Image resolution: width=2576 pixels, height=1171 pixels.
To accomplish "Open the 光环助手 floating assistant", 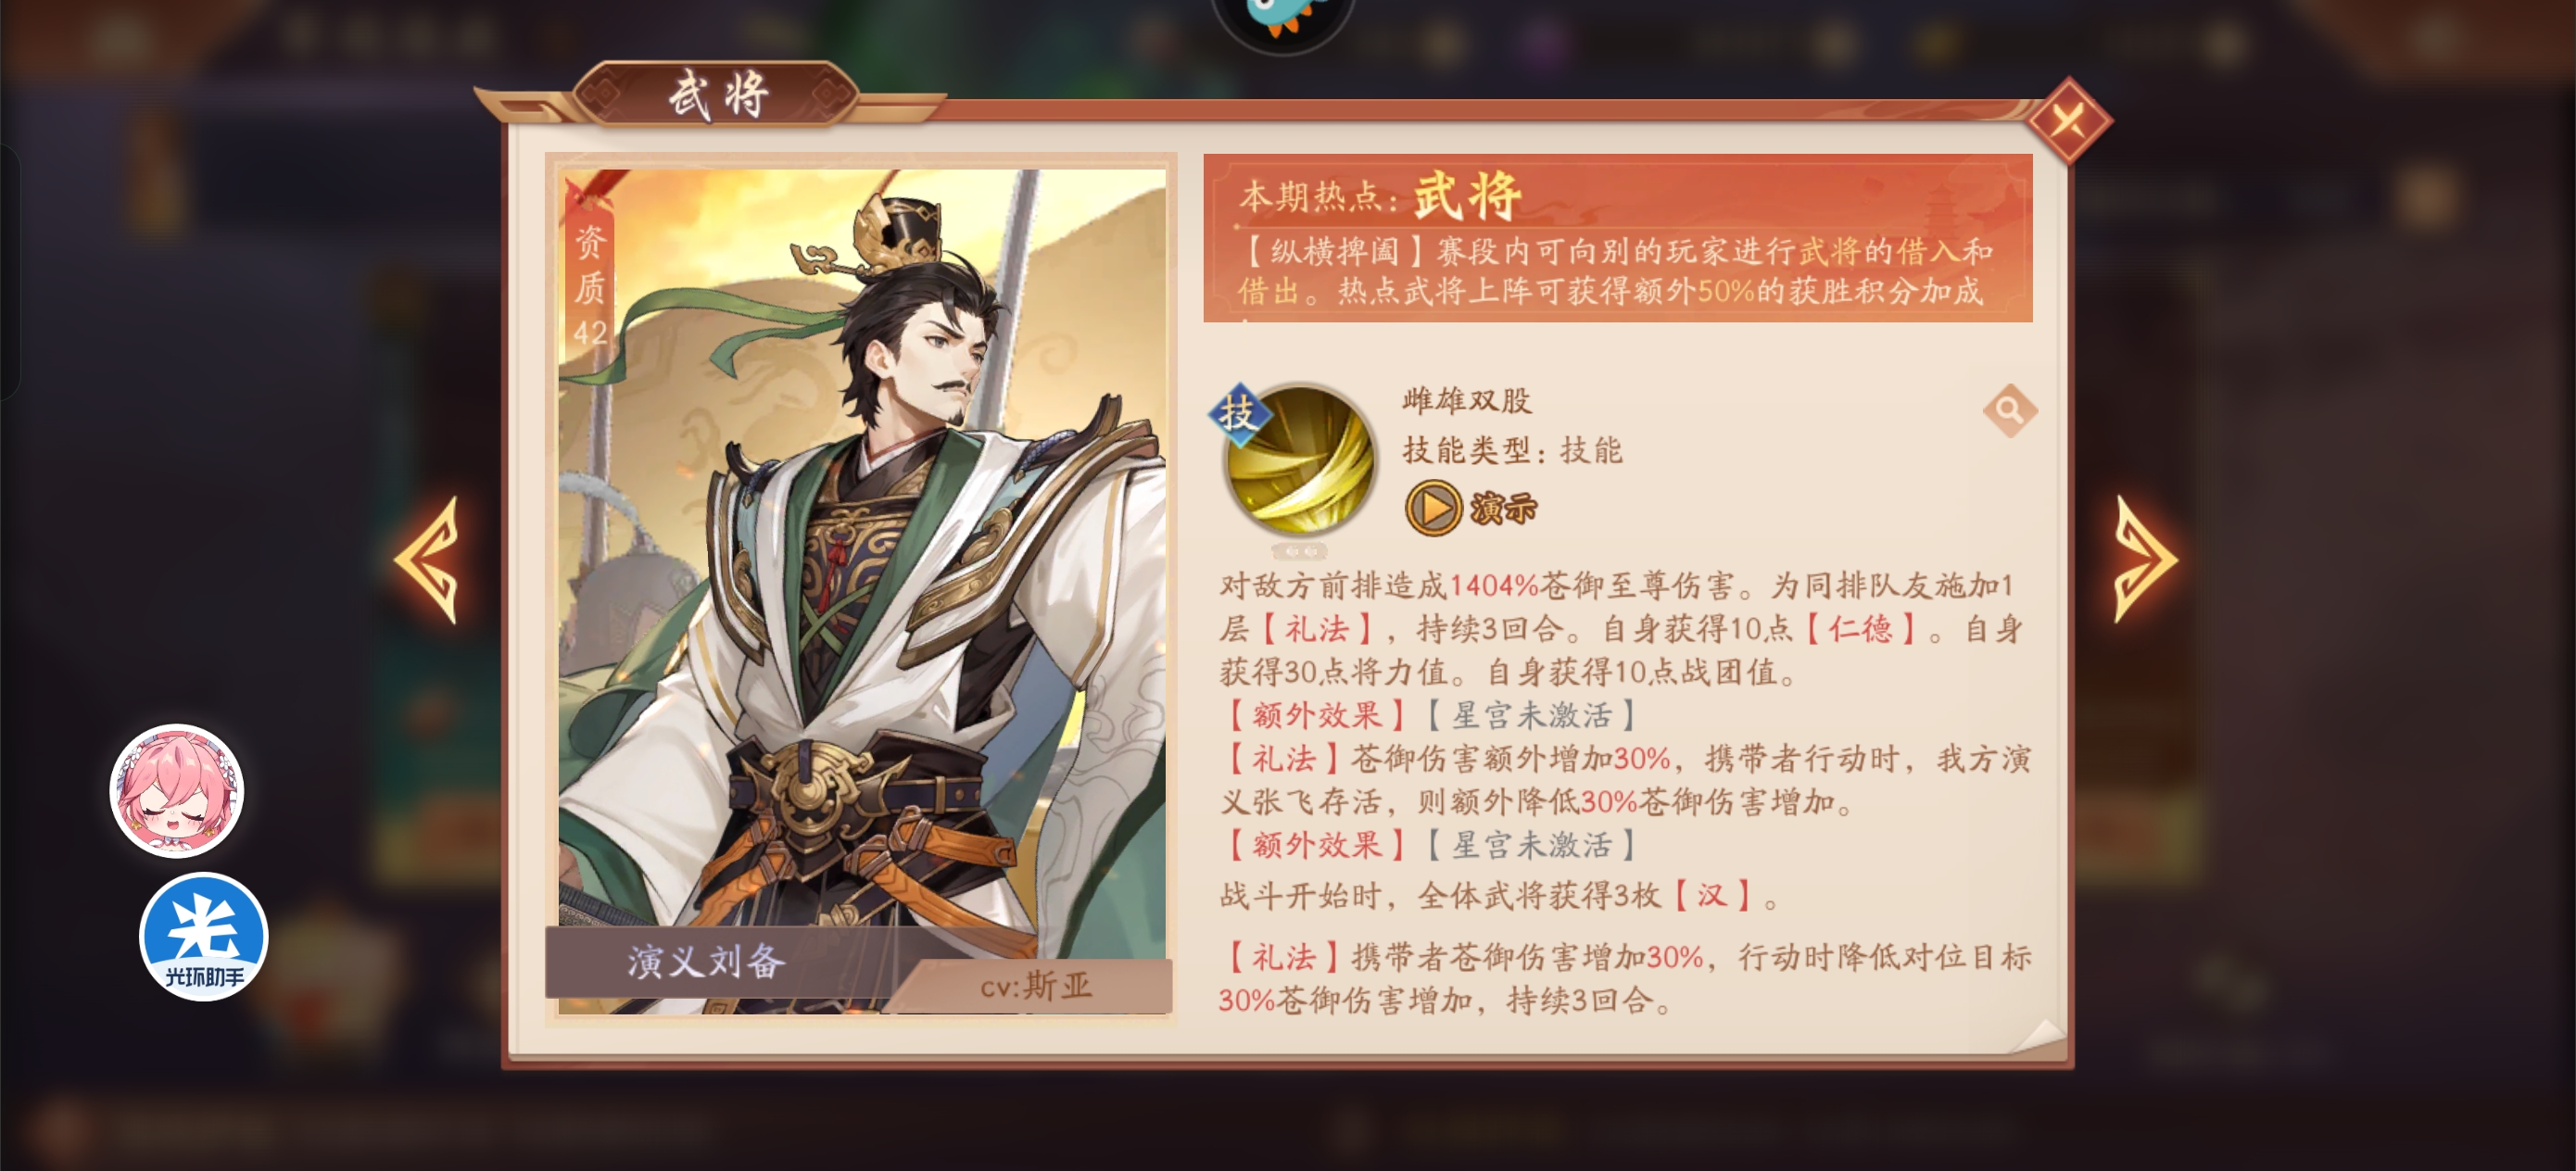I will tap(204, 938).
